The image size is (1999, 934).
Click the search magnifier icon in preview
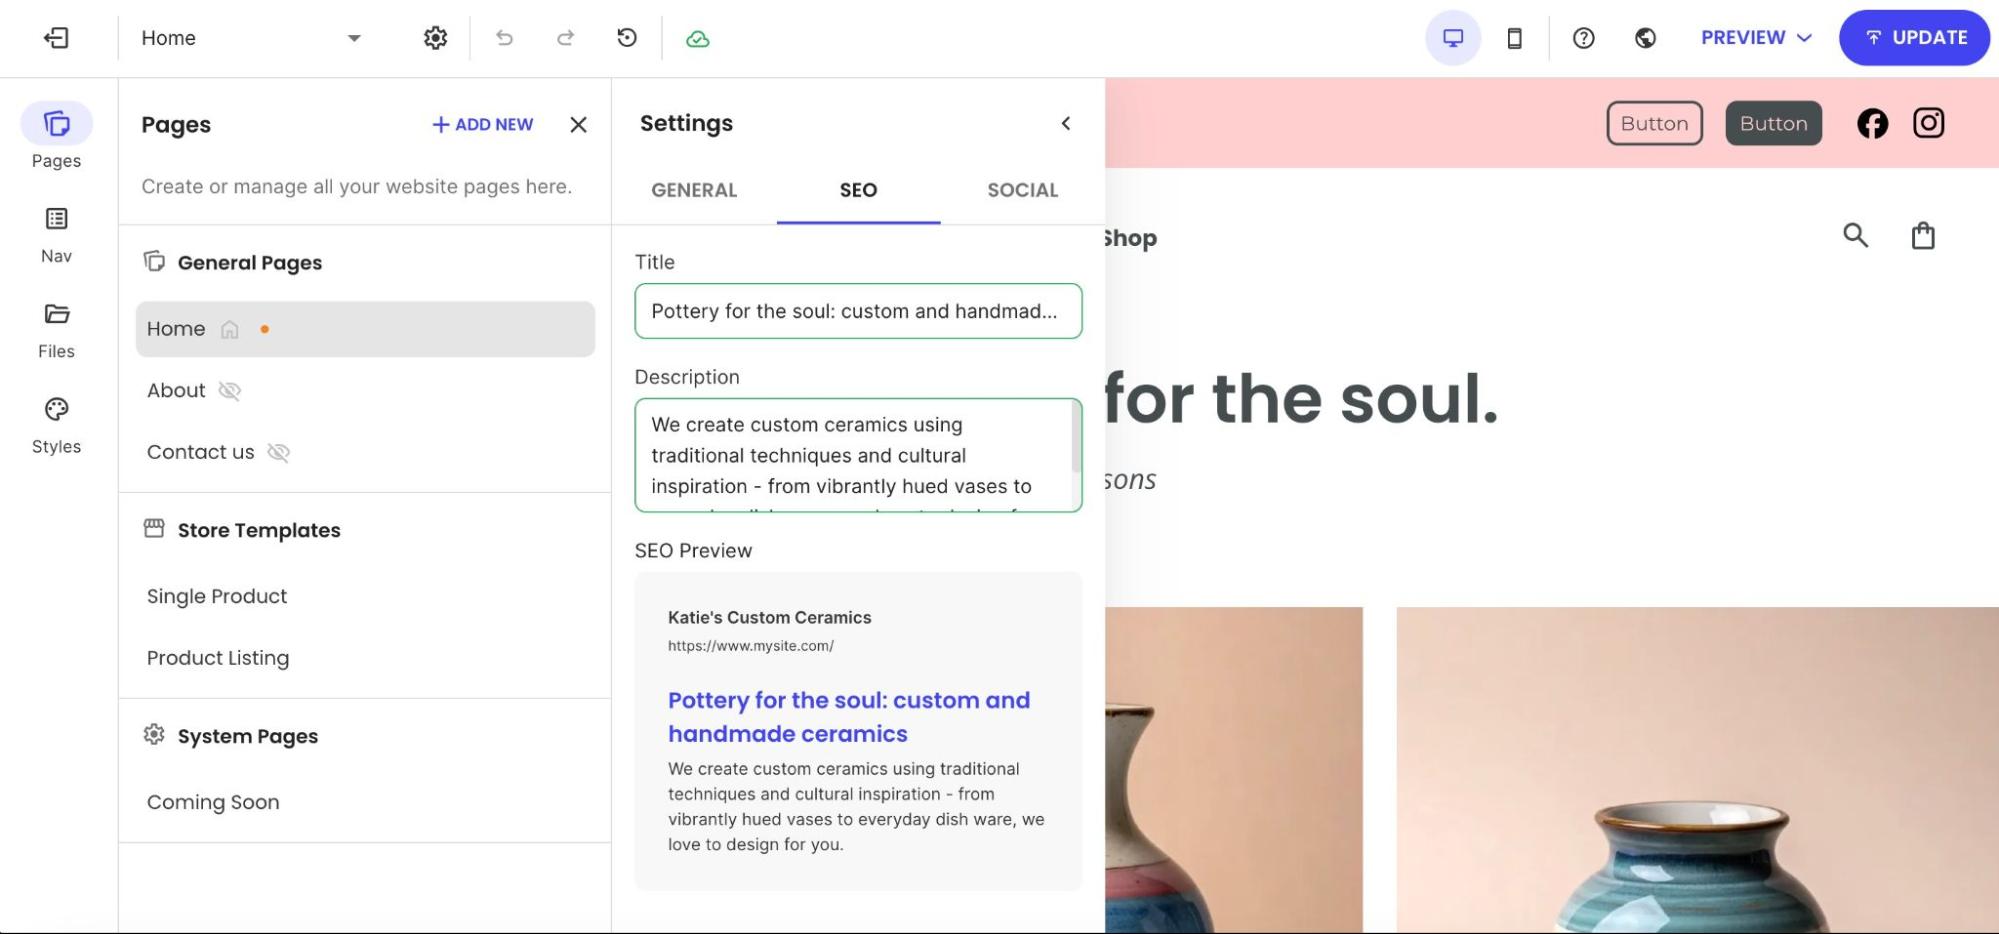[x=1856, y=236]
